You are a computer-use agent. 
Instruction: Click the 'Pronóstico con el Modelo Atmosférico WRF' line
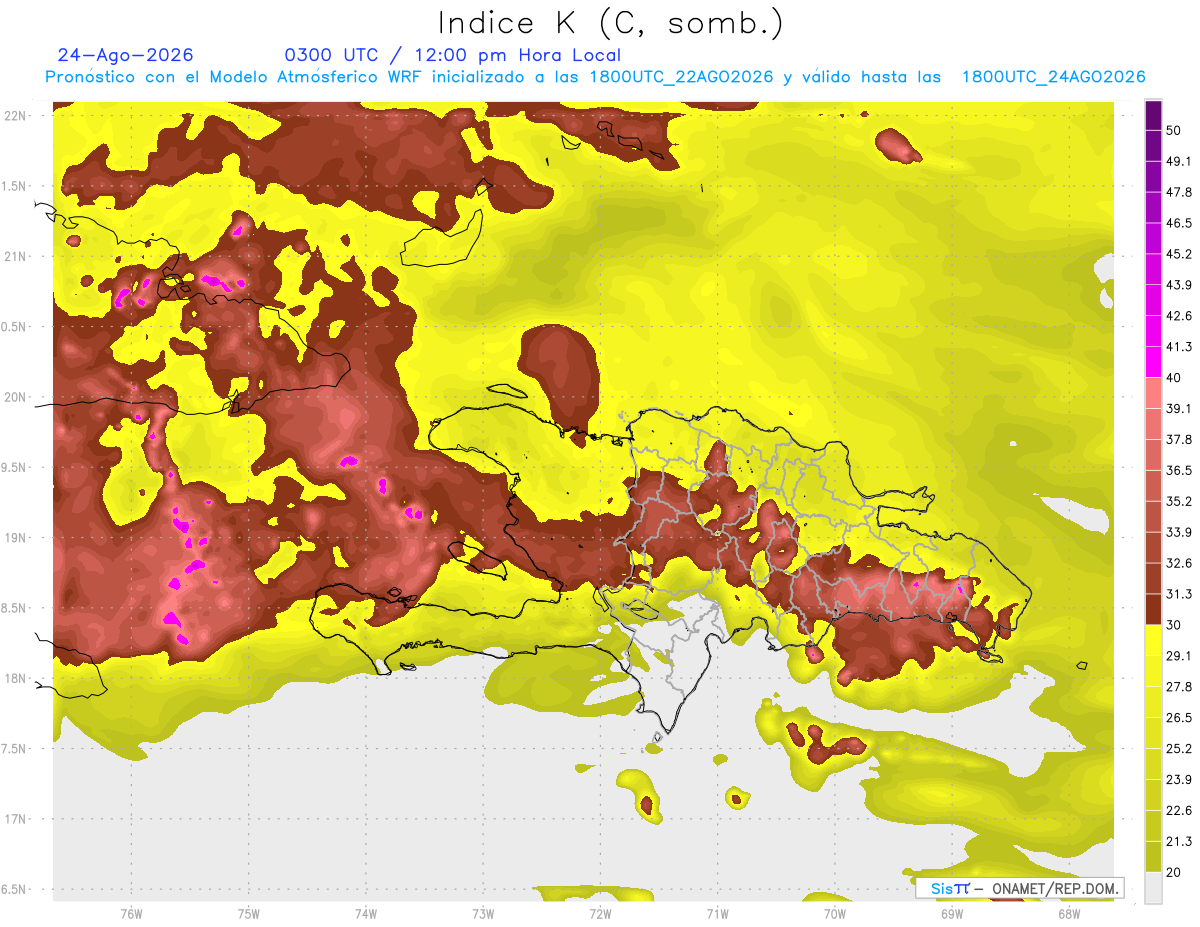[x=595, y=77]
